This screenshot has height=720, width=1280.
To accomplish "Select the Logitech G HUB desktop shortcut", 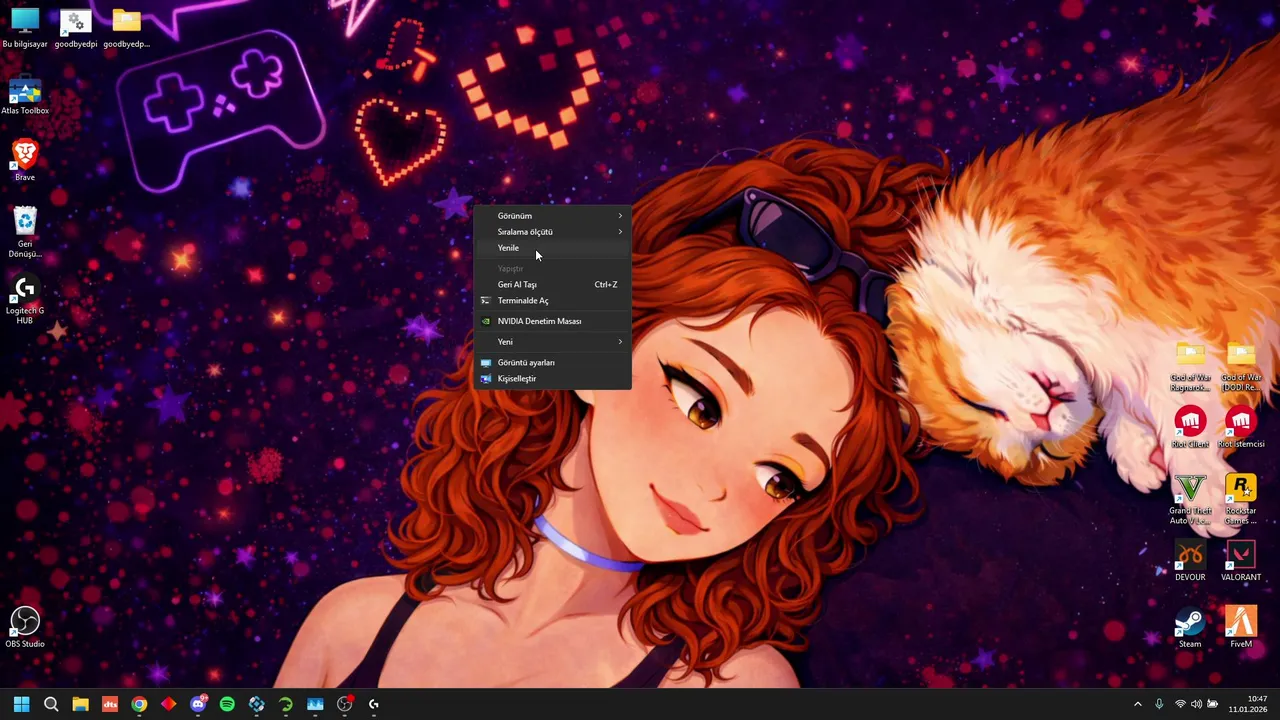I will pyautogui.click(x=25, y=300).
